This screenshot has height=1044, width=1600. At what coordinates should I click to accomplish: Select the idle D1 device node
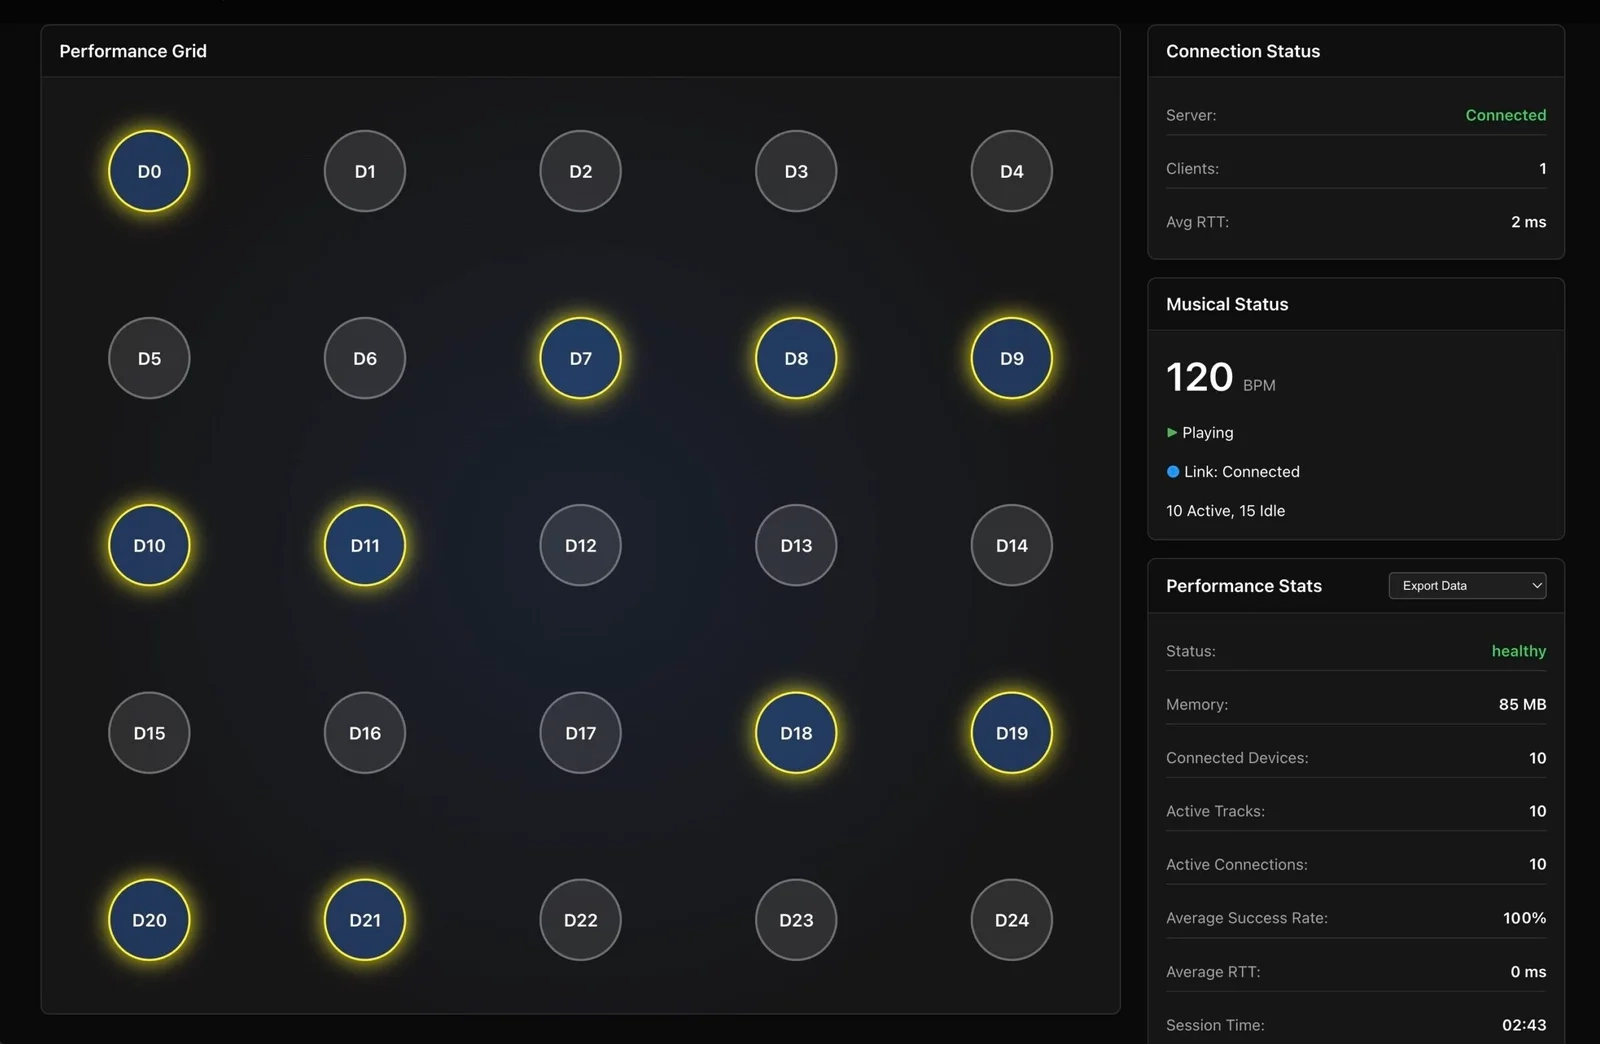[365, 171]
